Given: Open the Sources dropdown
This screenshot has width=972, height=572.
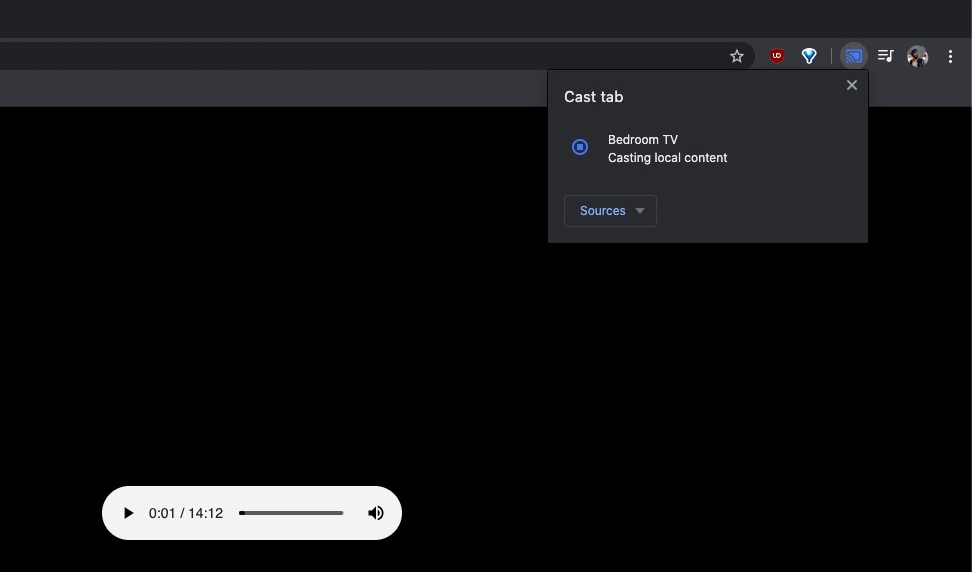Looking at the screenshot, I should (x=603, y=211).
